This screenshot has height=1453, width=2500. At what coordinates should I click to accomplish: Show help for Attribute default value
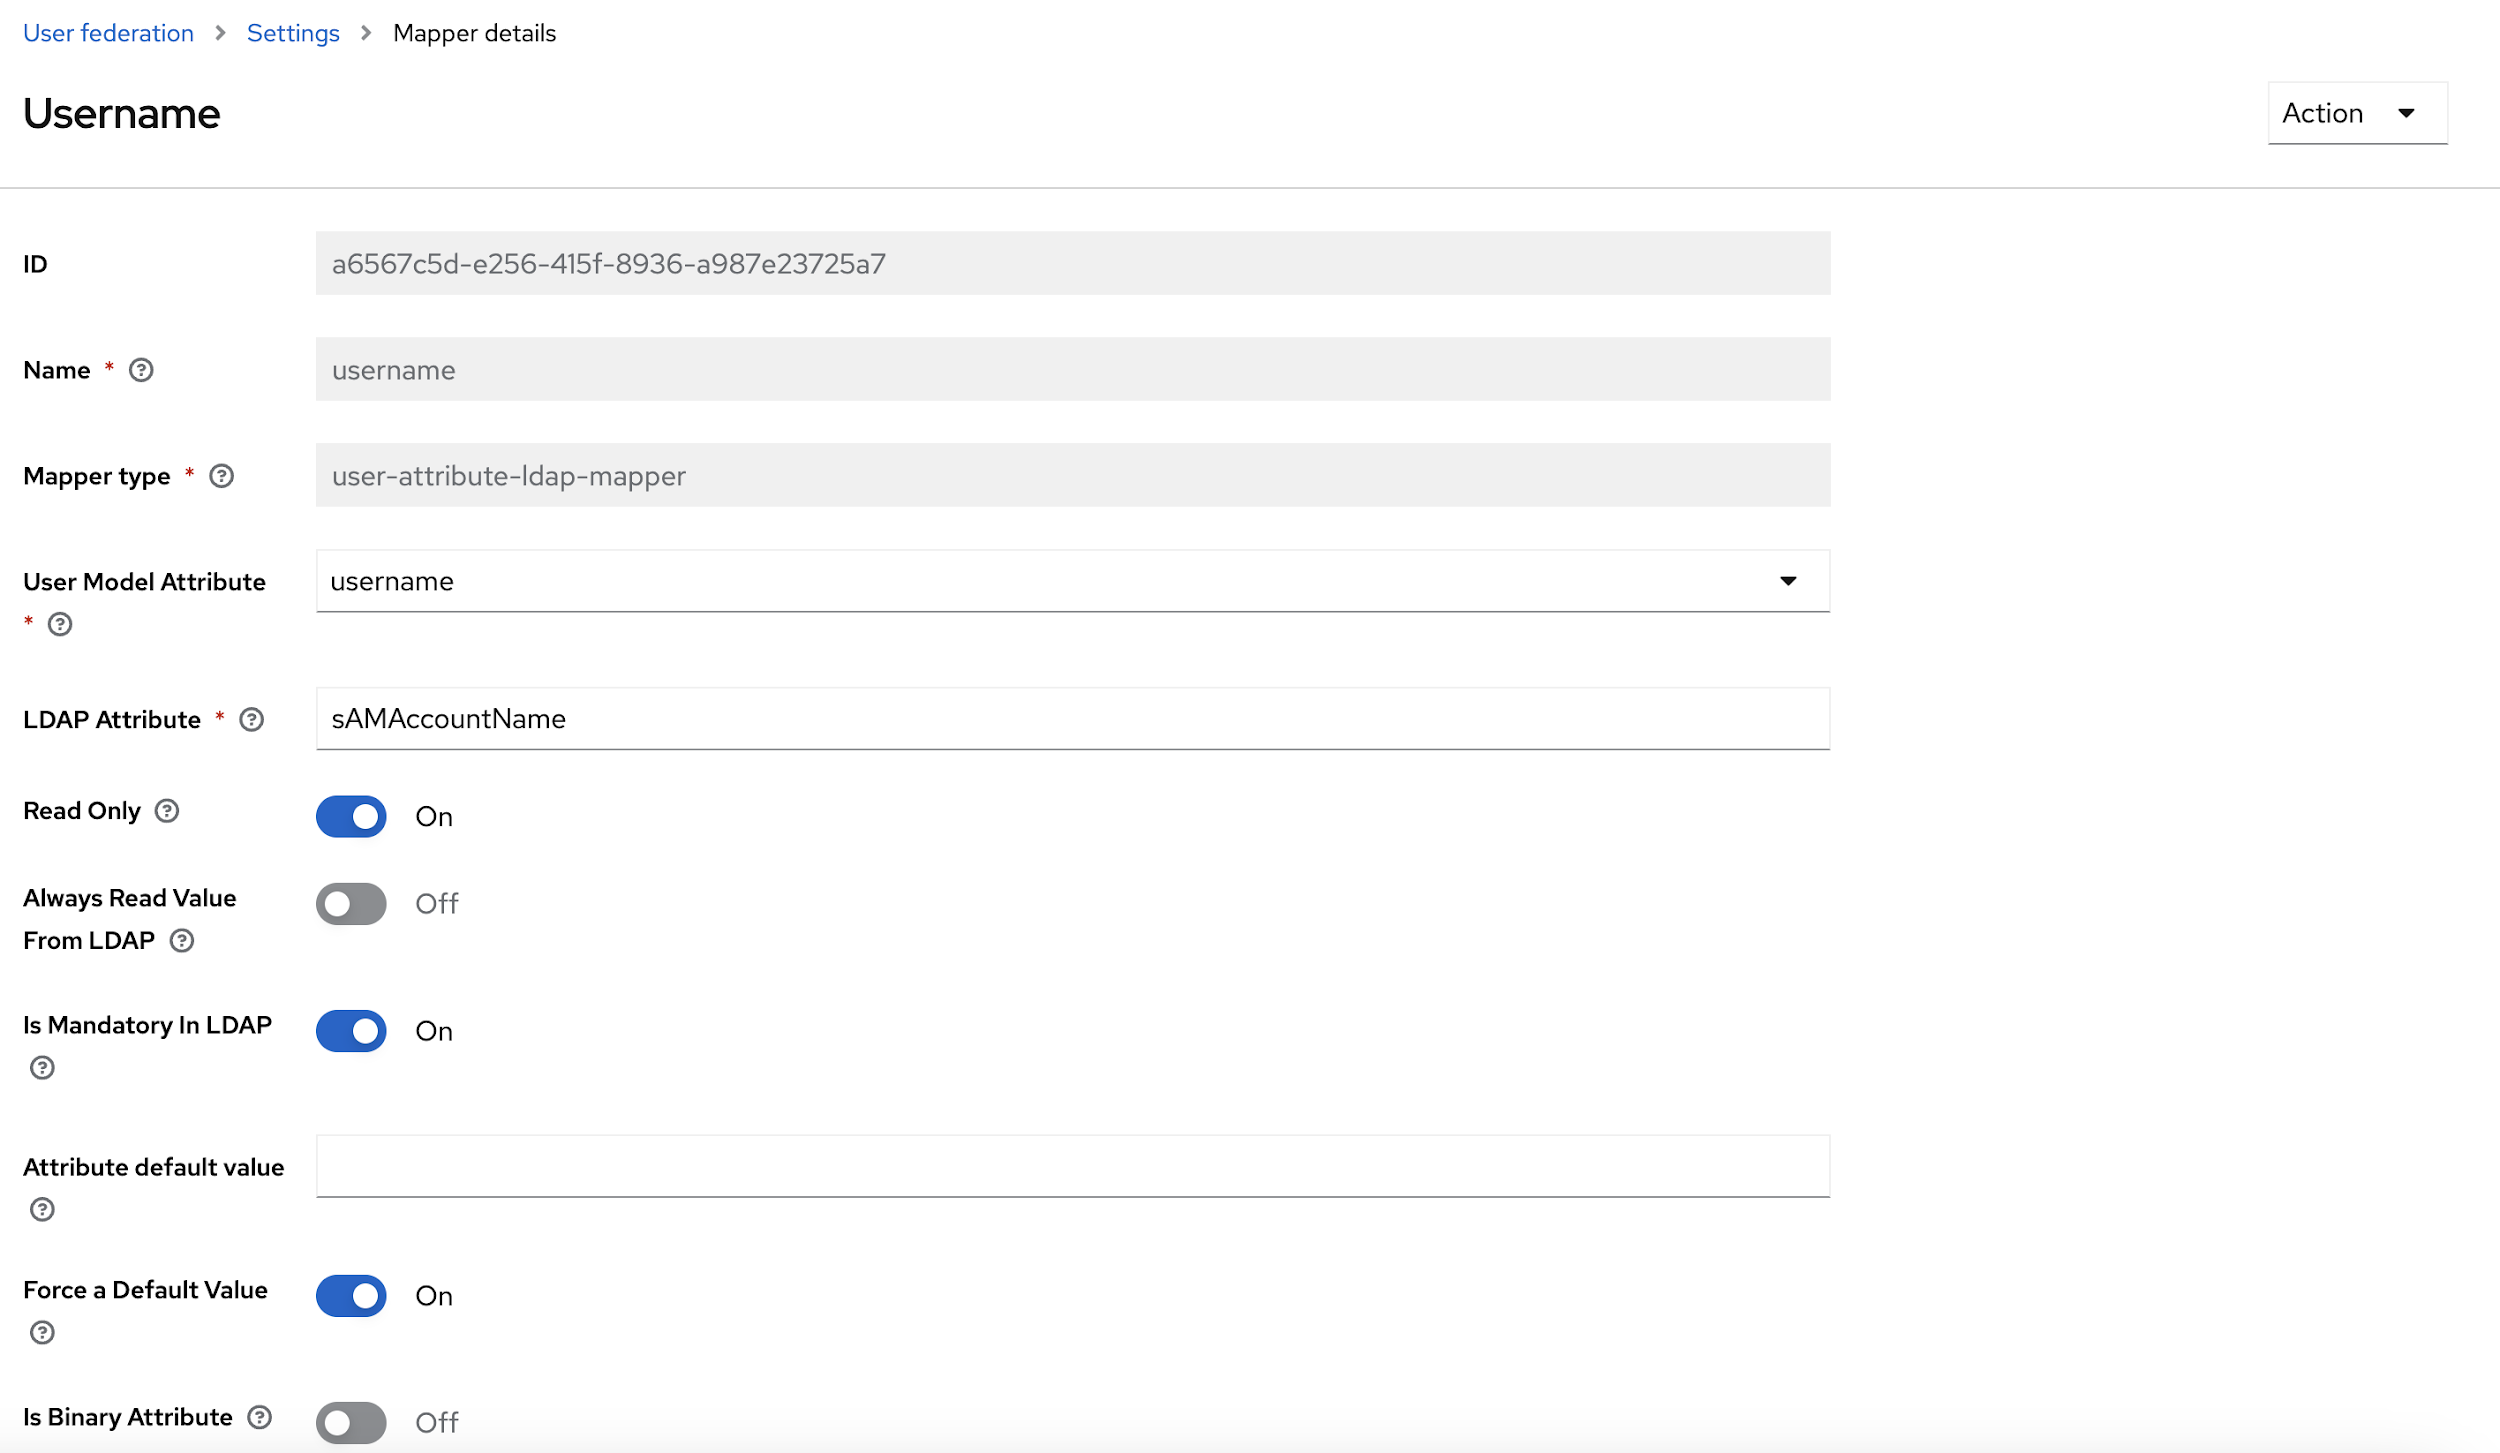tap(42, 1209)
